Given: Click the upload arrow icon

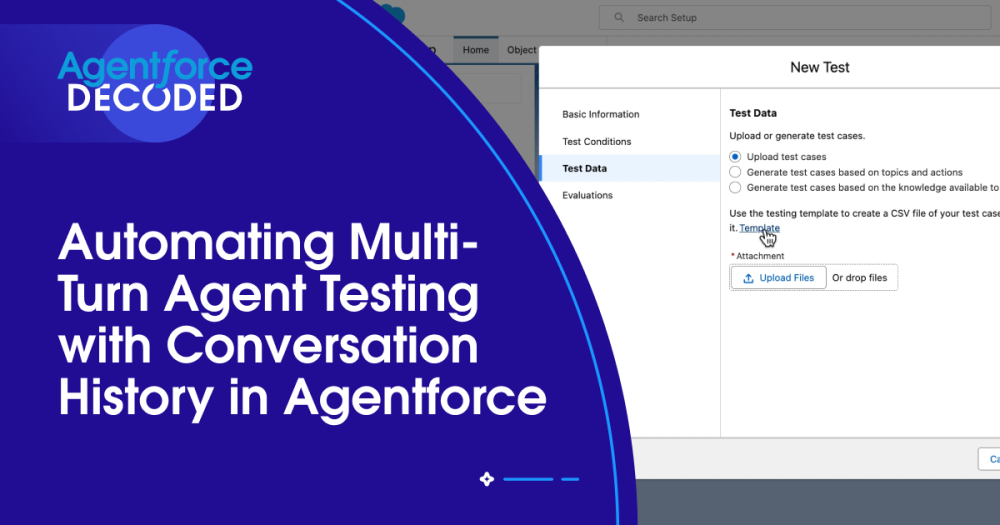Looking at the screenshot, I should [x=748, y=278].
